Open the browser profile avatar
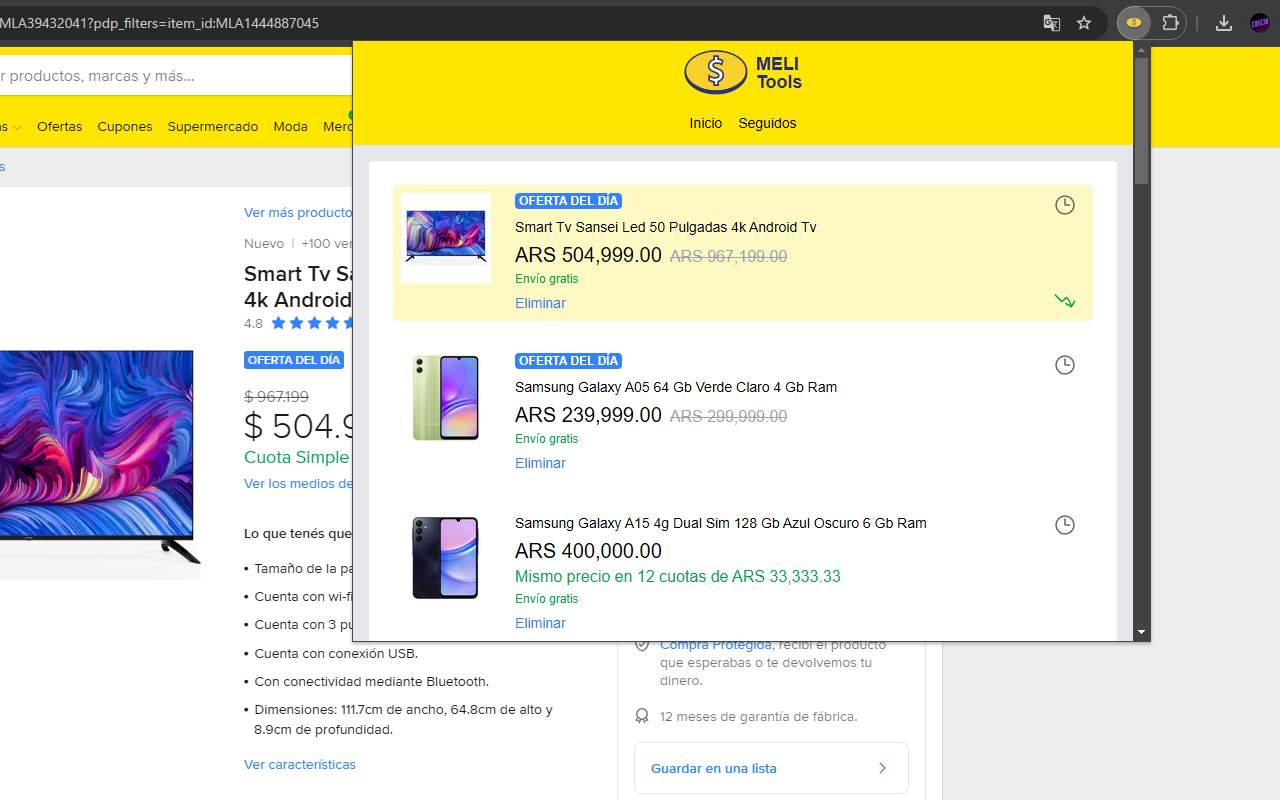 (x=1259, y=23)
